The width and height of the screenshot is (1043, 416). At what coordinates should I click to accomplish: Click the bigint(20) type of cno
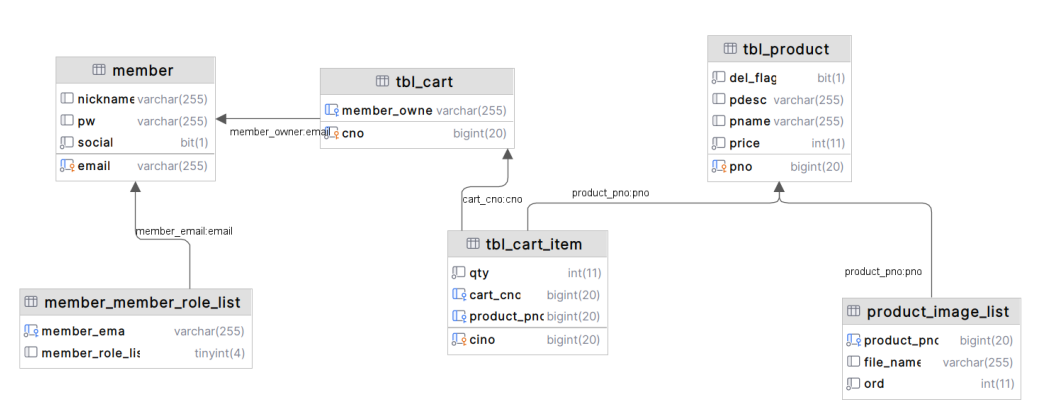click(x=480, y=133)
